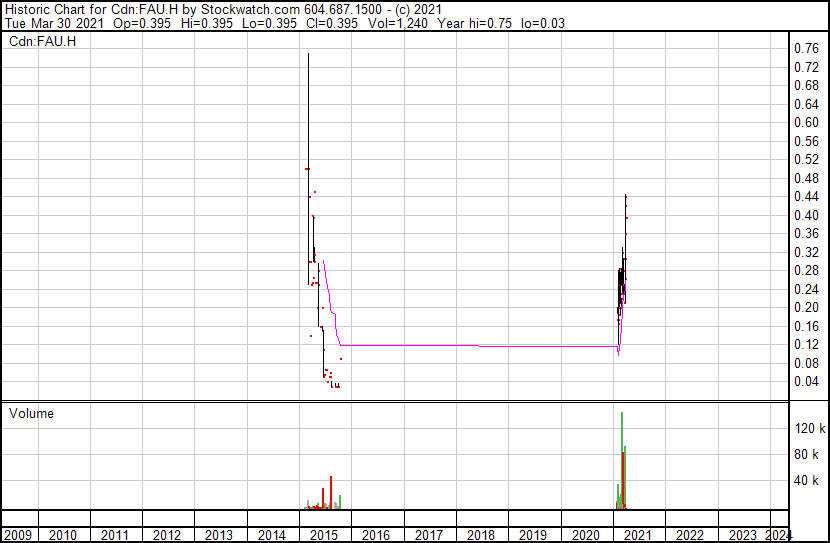This screenshot has width=830, height=543.
Task: Click the 0.24 price axis label
Action: point(806,289)
